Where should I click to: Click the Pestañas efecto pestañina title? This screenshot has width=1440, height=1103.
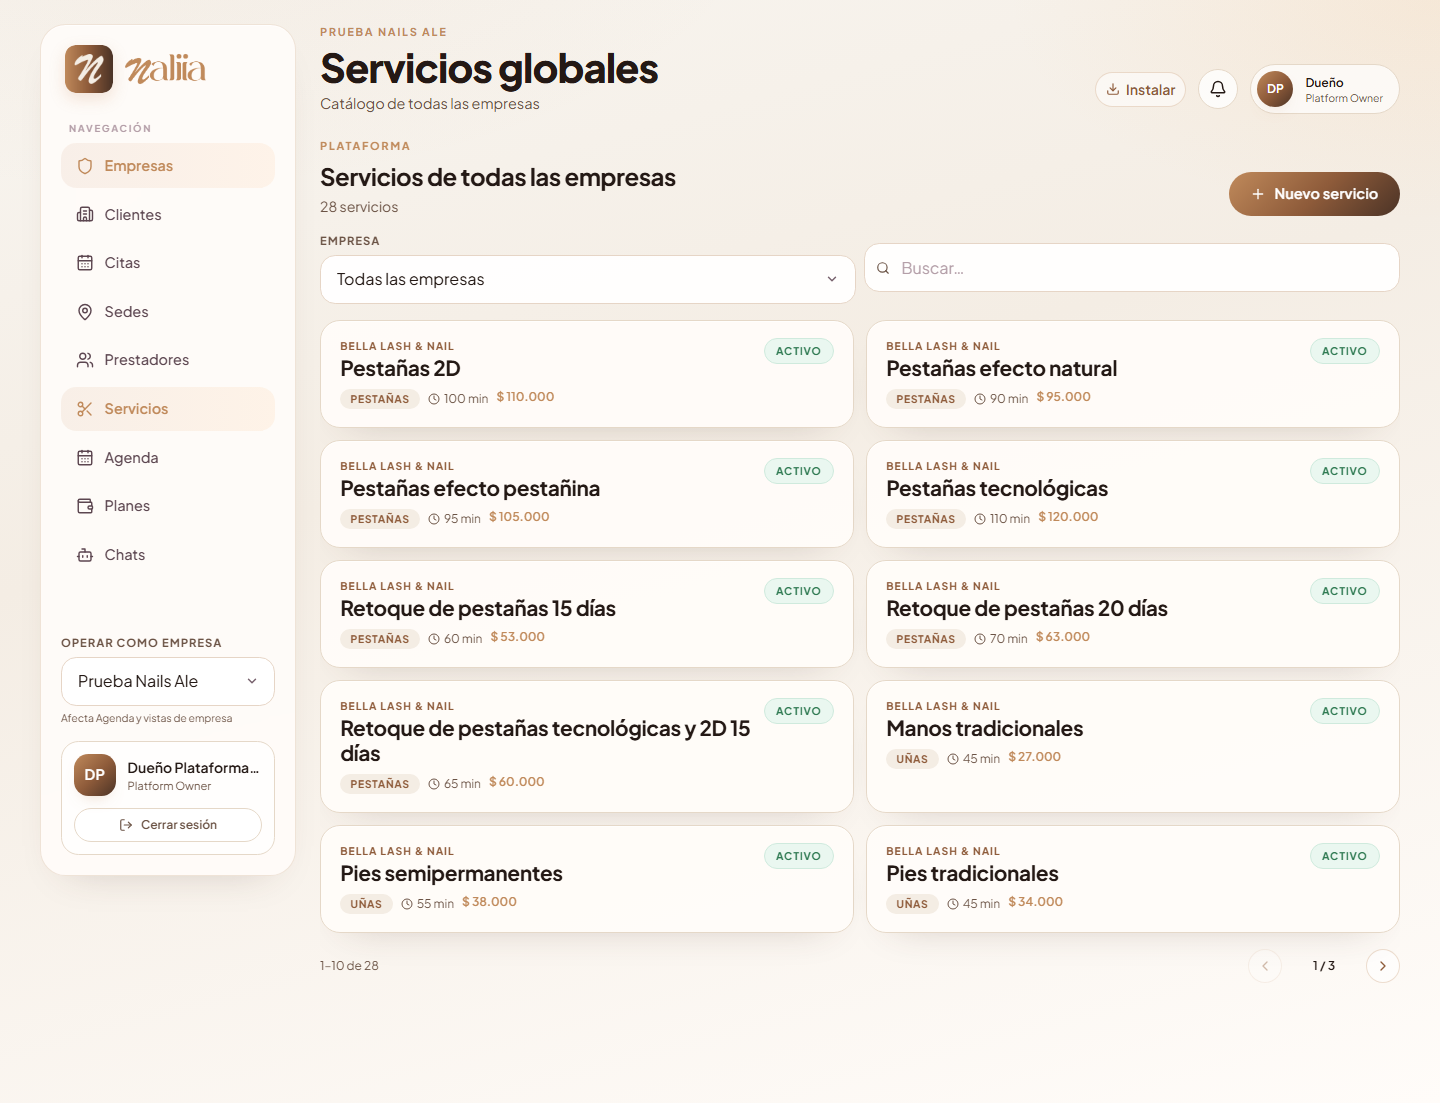point(470,489)
